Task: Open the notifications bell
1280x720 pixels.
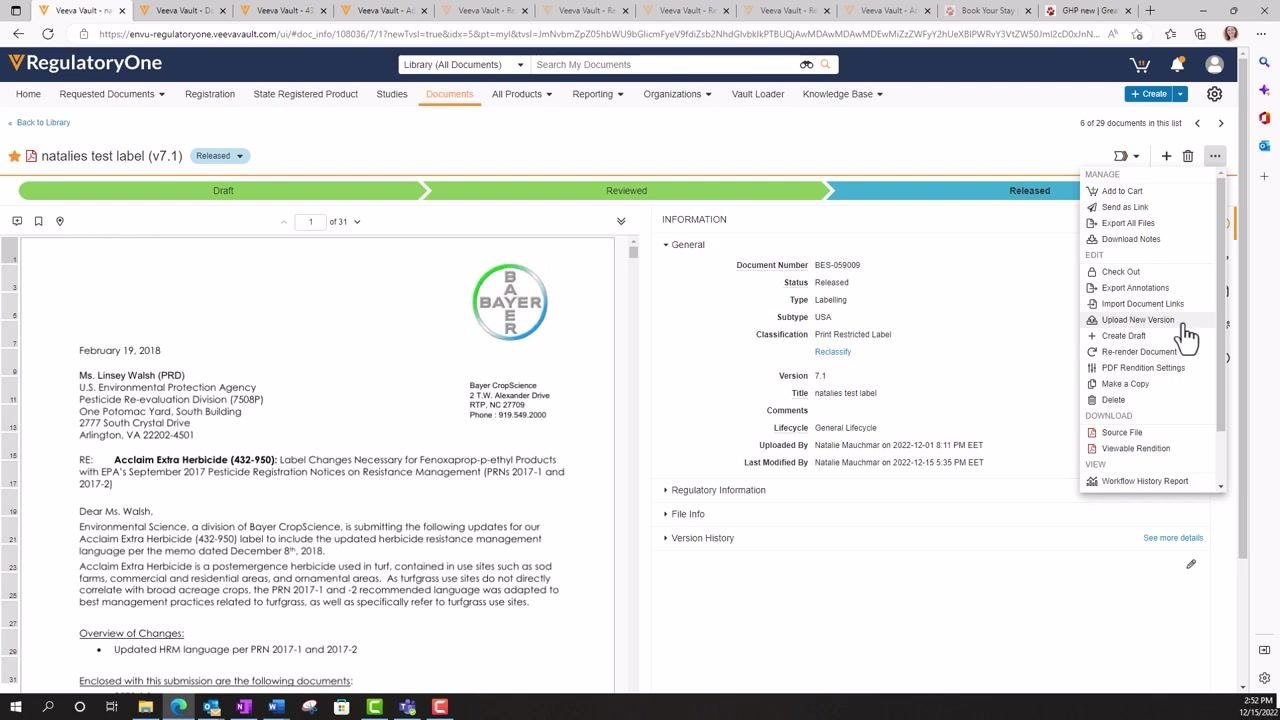Action: [x=1177, y=65]
